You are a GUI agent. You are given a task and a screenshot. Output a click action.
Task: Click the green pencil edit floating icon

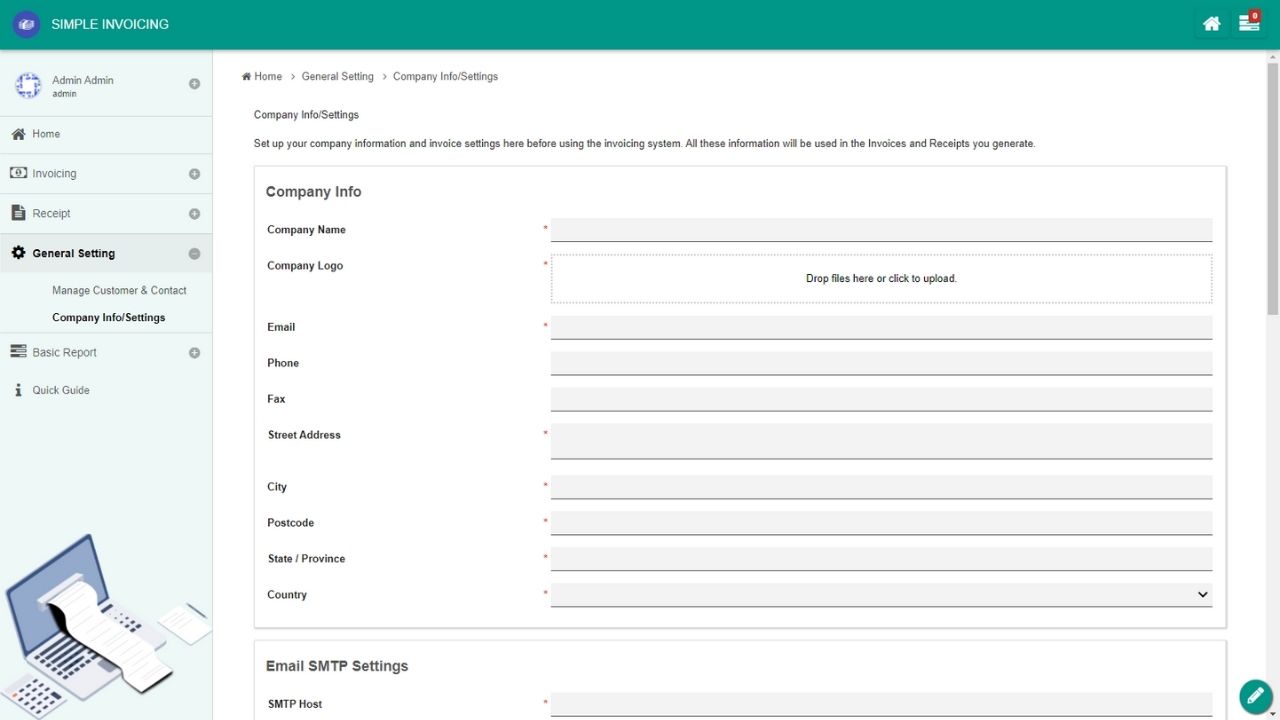coord(1255,696)
